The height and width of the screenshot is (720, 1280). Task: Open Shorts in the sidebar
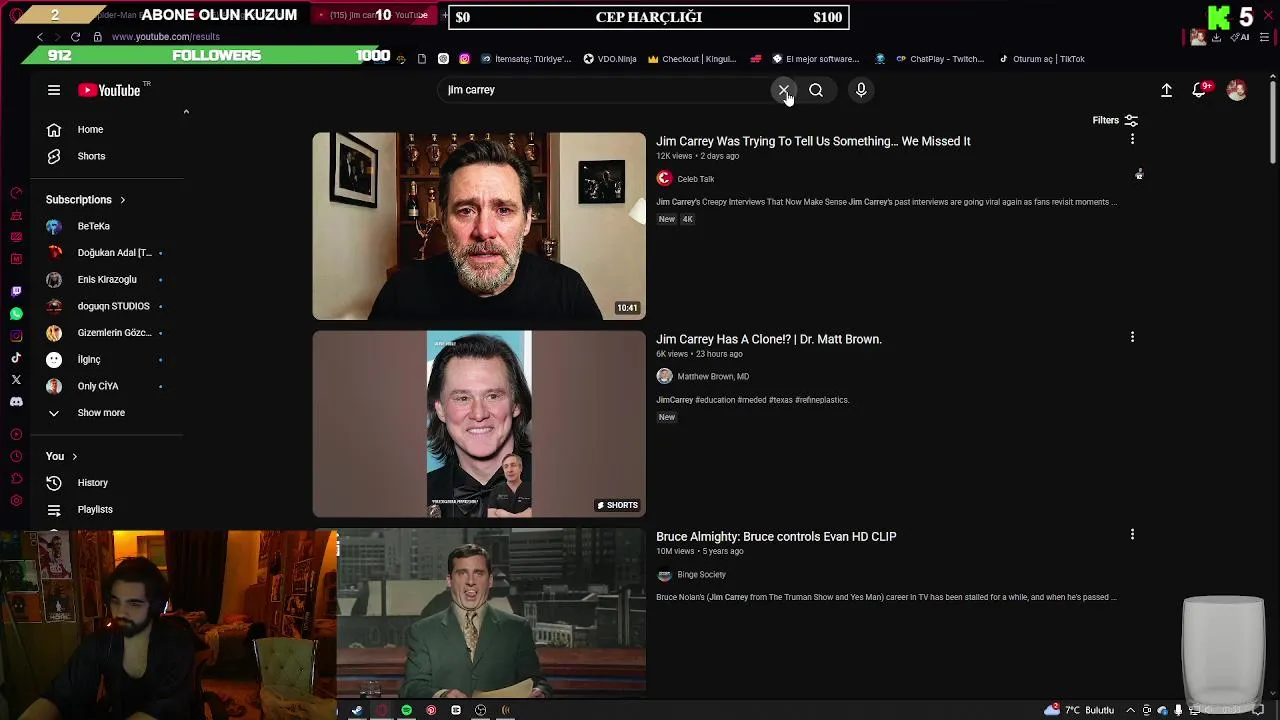tap(107, 156)
